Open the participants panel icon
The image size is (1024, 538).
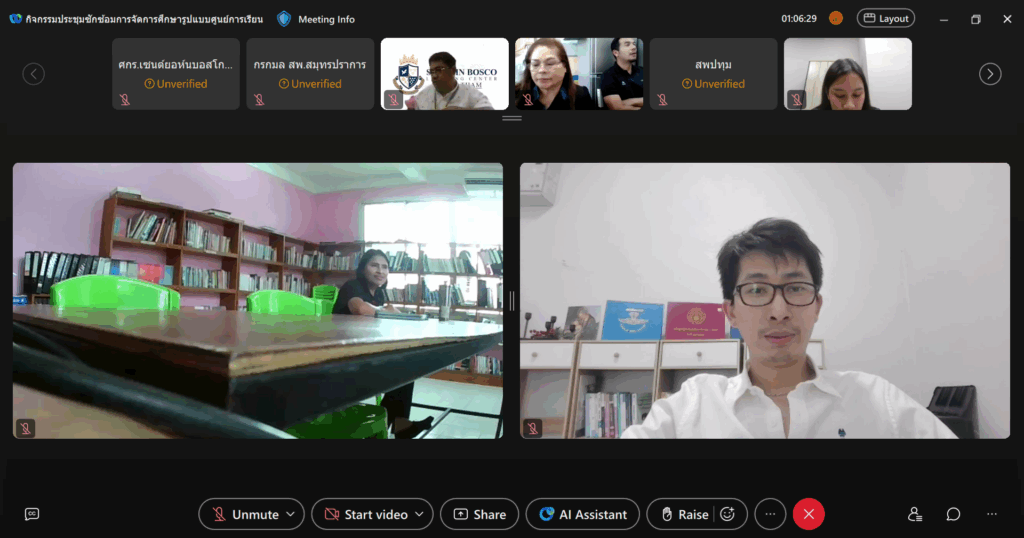click(914, 514)
